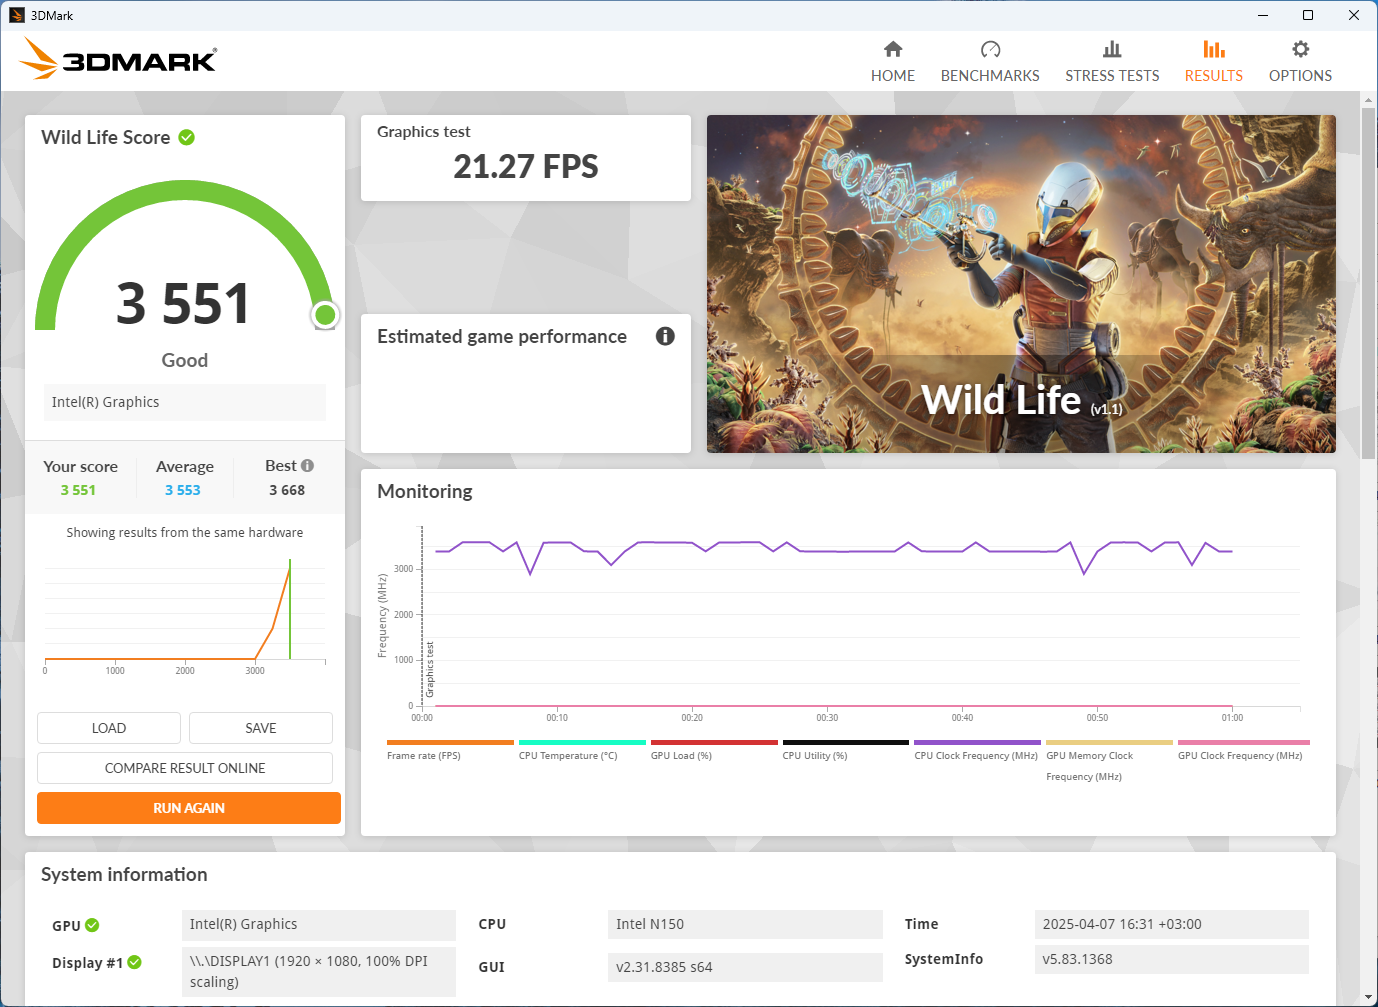Open Stress Tests bar chart icon
The width and height of the screenshot is (1378, 1007).
tap(1112, 49)
